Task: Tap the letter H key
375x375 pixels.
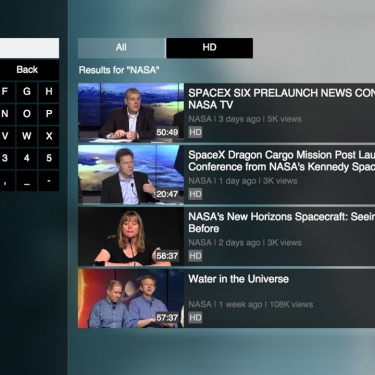Action: pyautogui.click(x=49, y=91)
